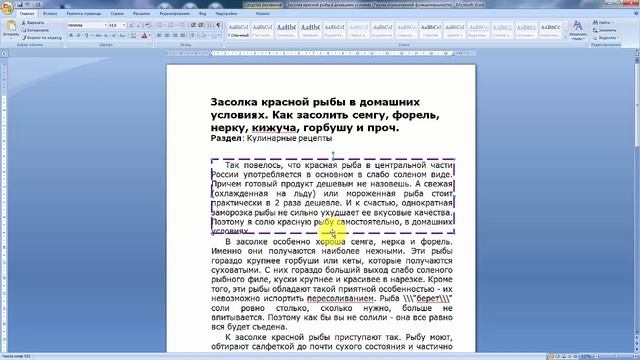Image resolution: width=640 pixels, height=360 pixels.
Task: Justify the paragraph text
Action: point(182,36)
